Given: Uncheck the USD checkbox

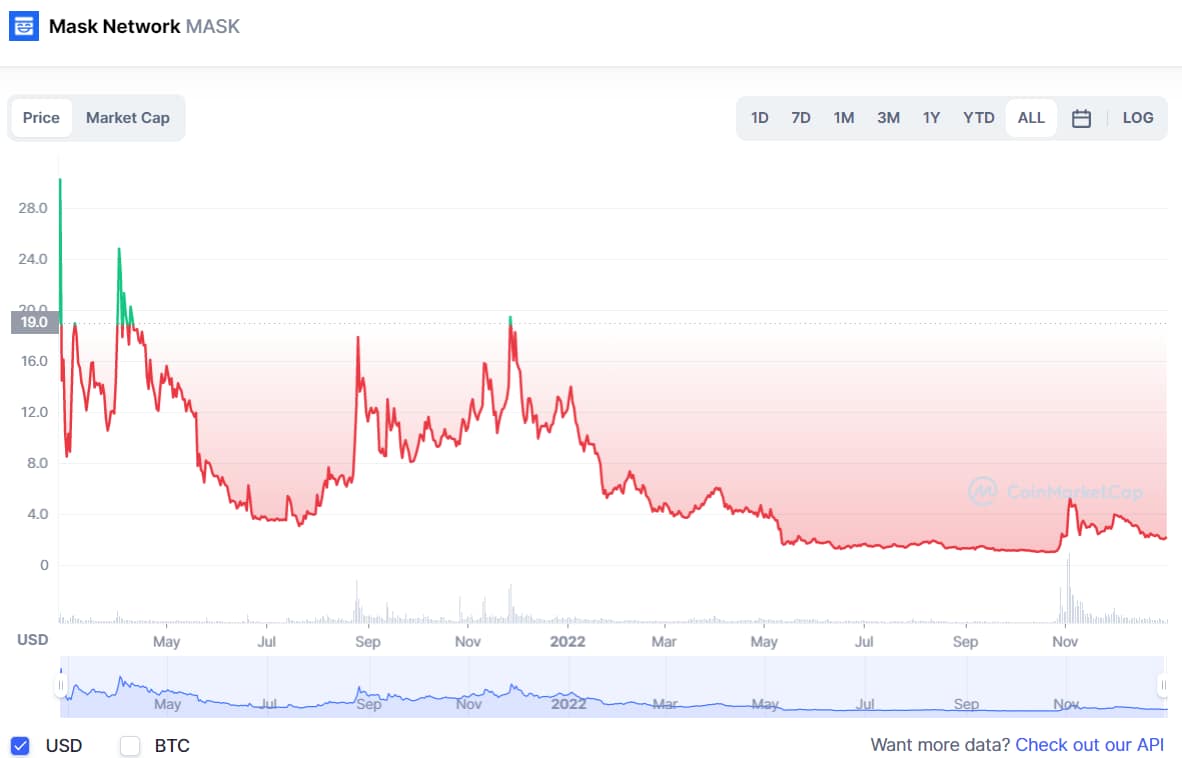Looking at the screenshot, I should 20,745.
